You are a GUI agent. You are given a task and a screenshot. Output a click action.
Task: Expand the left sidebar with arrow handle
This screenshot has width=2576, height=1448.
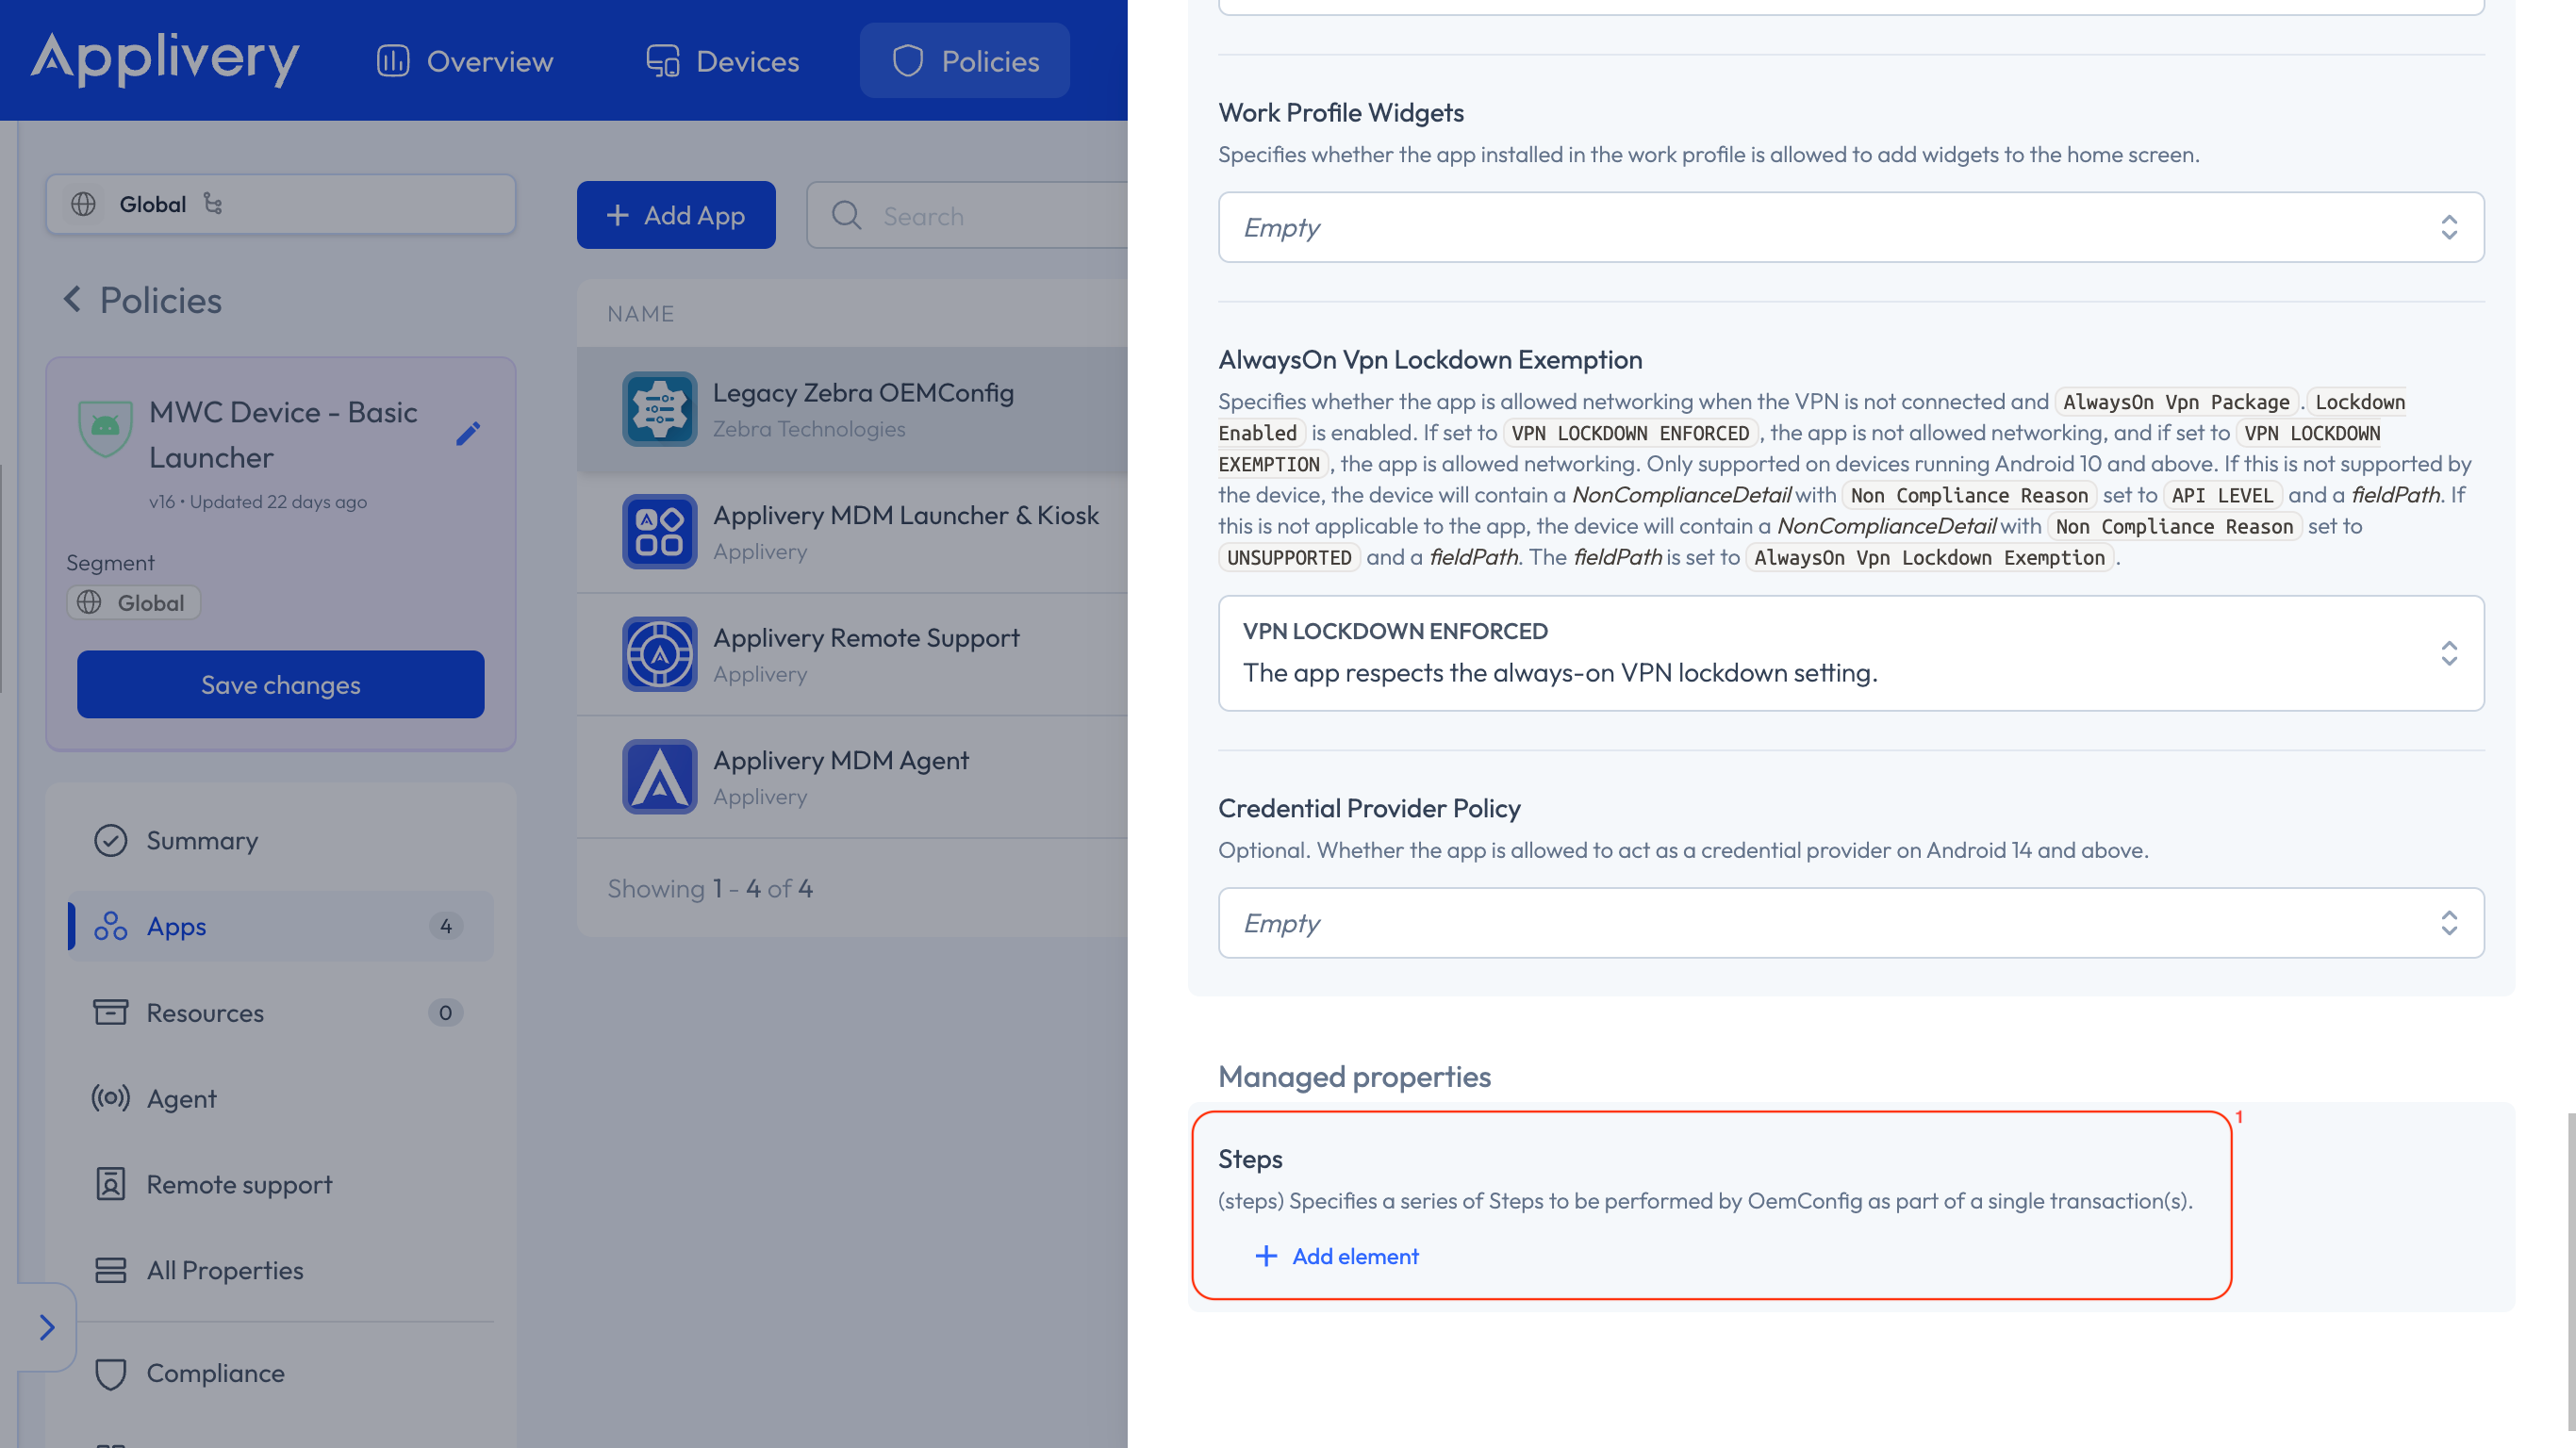(47, 1327)
